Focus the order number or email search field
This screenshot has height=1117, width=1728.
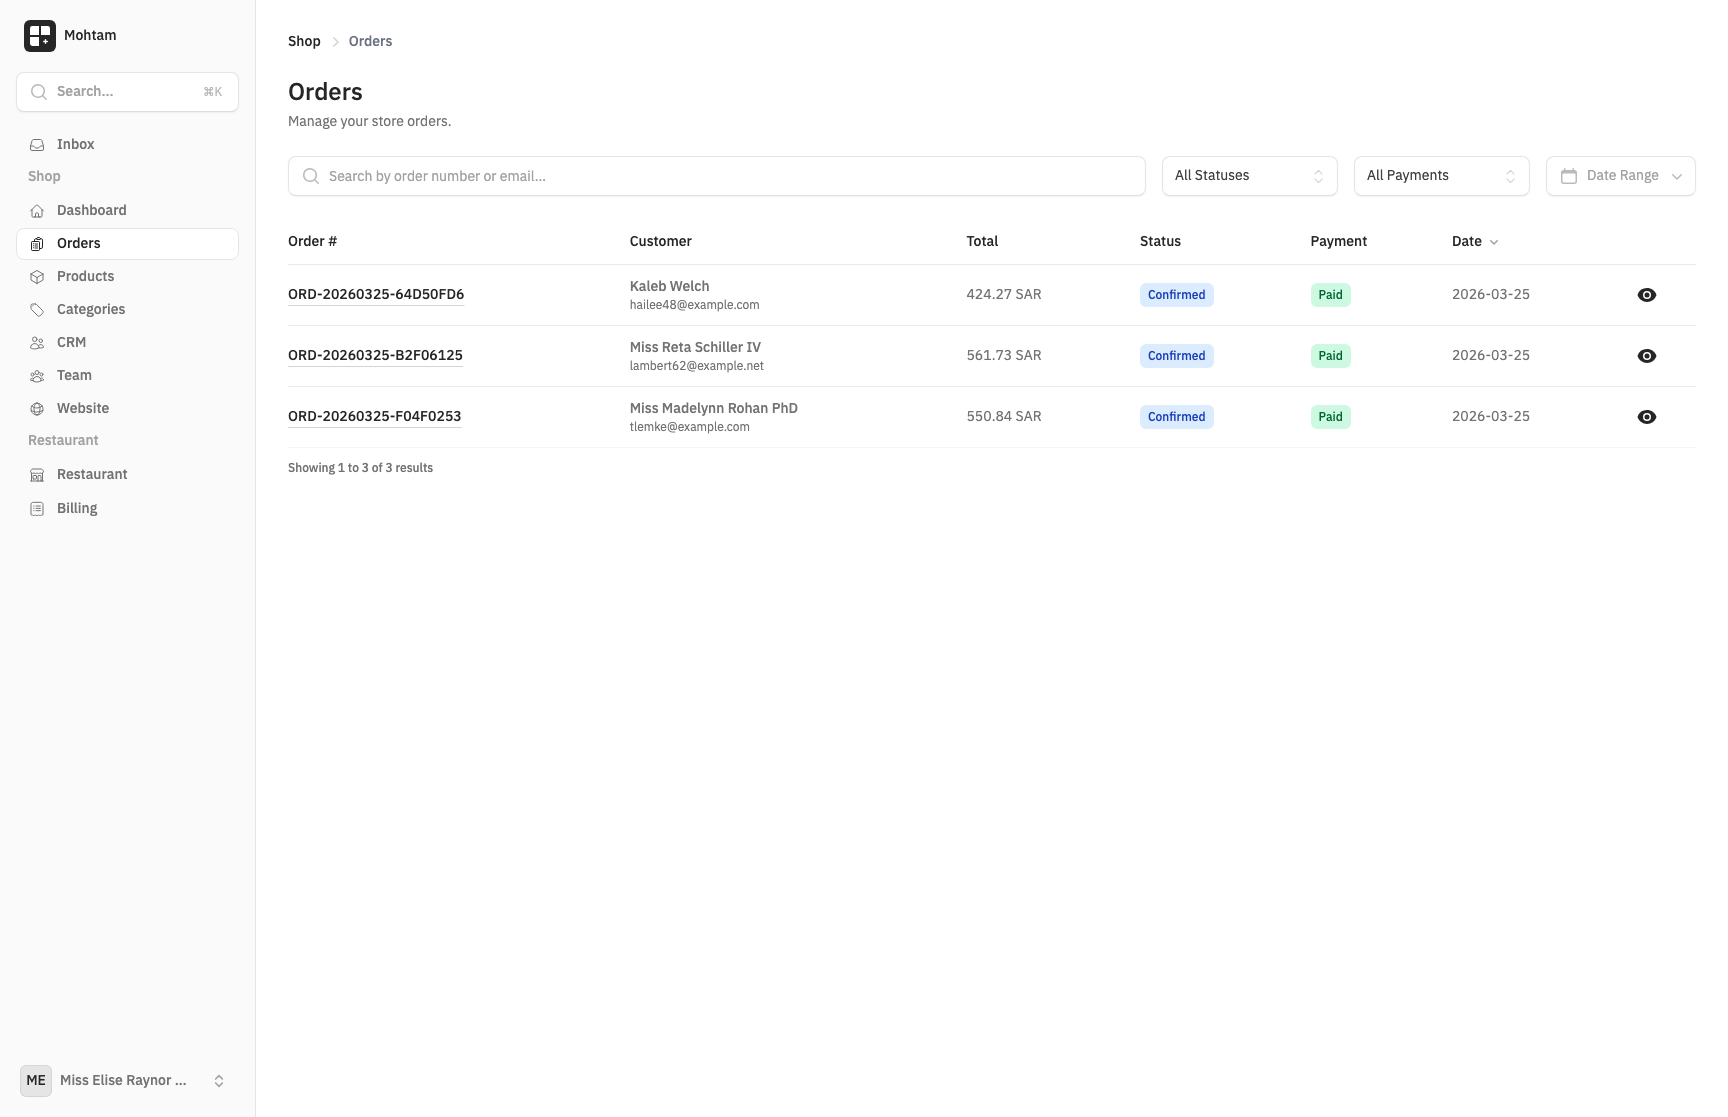716,176
